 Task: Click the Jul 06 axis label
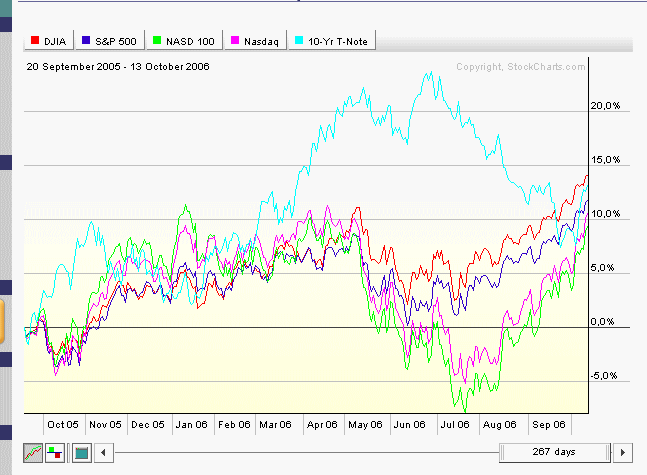455,425
